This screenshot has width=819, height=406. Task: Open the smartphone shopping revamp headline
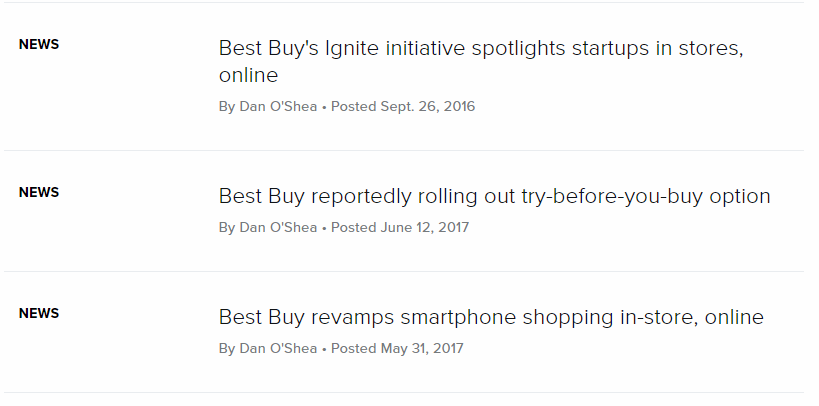pos(491,317)
